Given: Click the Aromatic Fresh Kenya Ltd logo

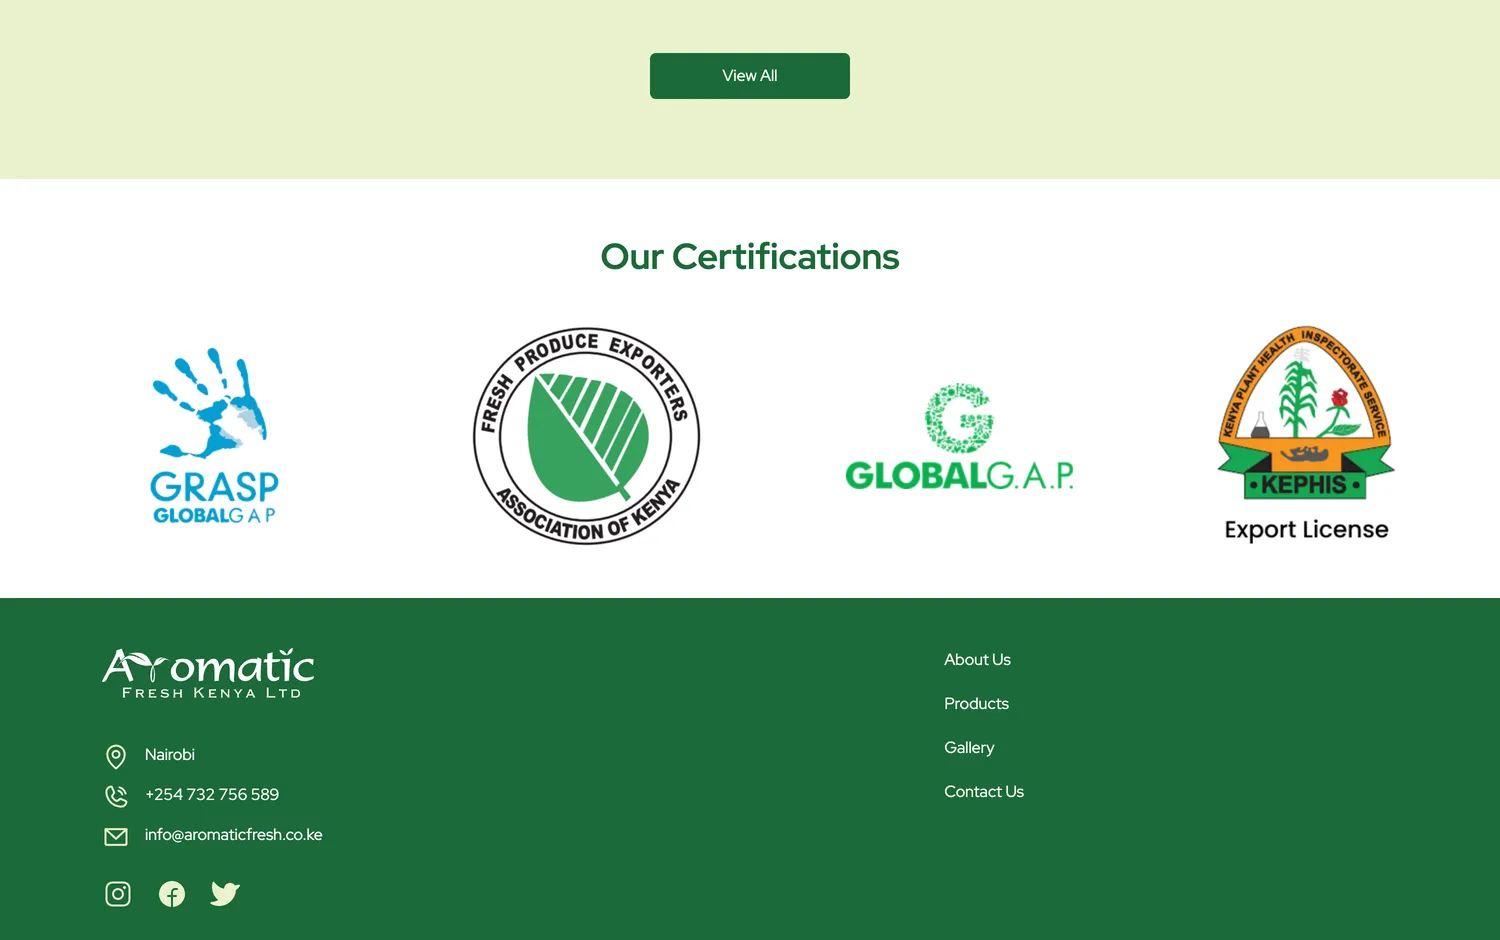Looking at the screenshot, I should pos(208,673).
